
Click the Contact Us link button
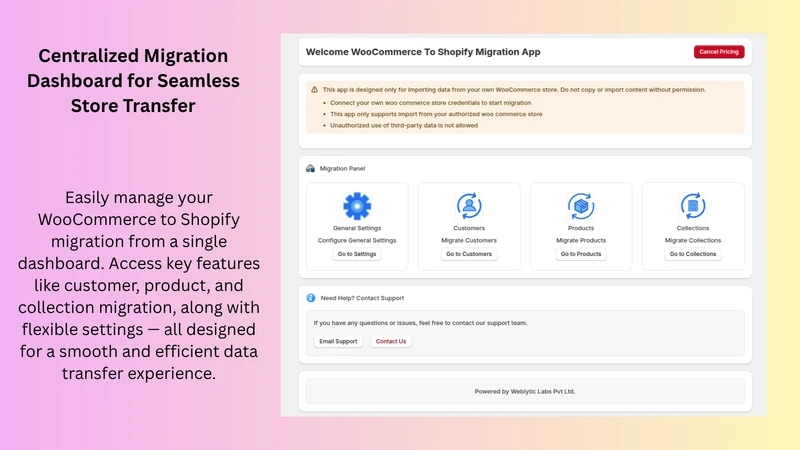coord(391,341)
